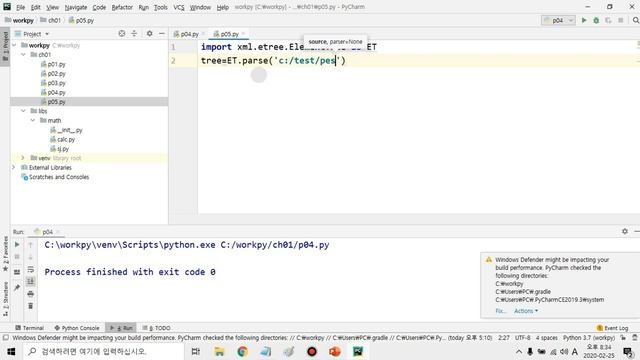Toggle the Structure side tool window
The width and height of the screenshot is (640, 360).
[5, 299]
